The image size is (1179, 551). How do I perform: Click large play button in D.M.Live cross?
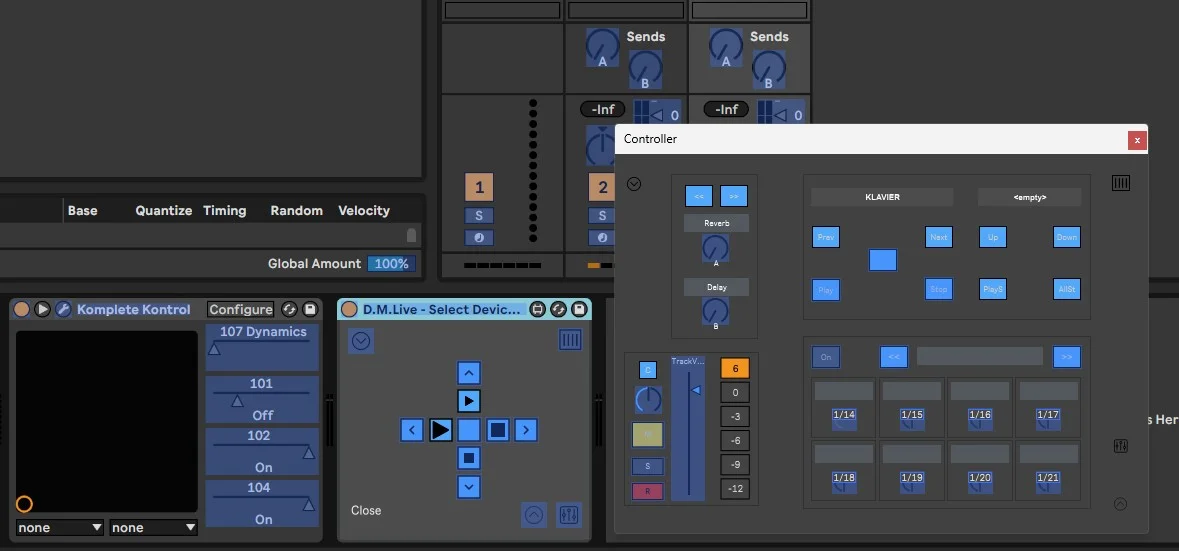coord(440,430)
